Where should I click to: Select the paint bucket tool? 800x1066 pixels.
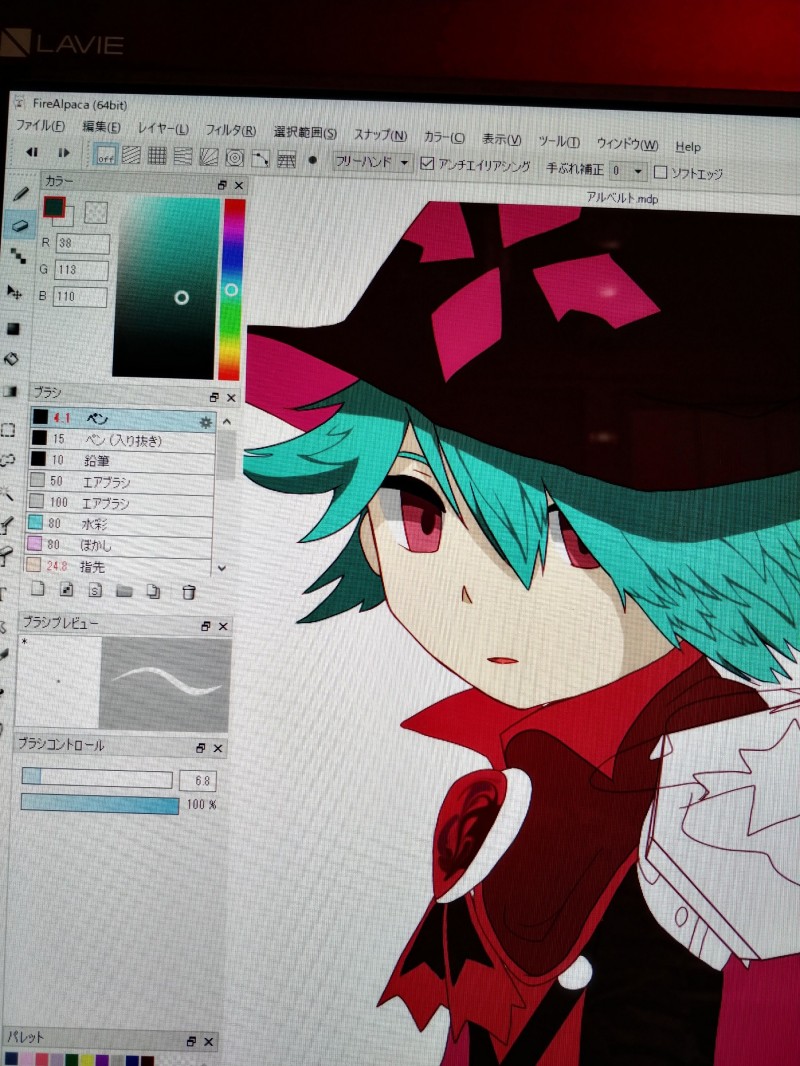click(12, 359)
